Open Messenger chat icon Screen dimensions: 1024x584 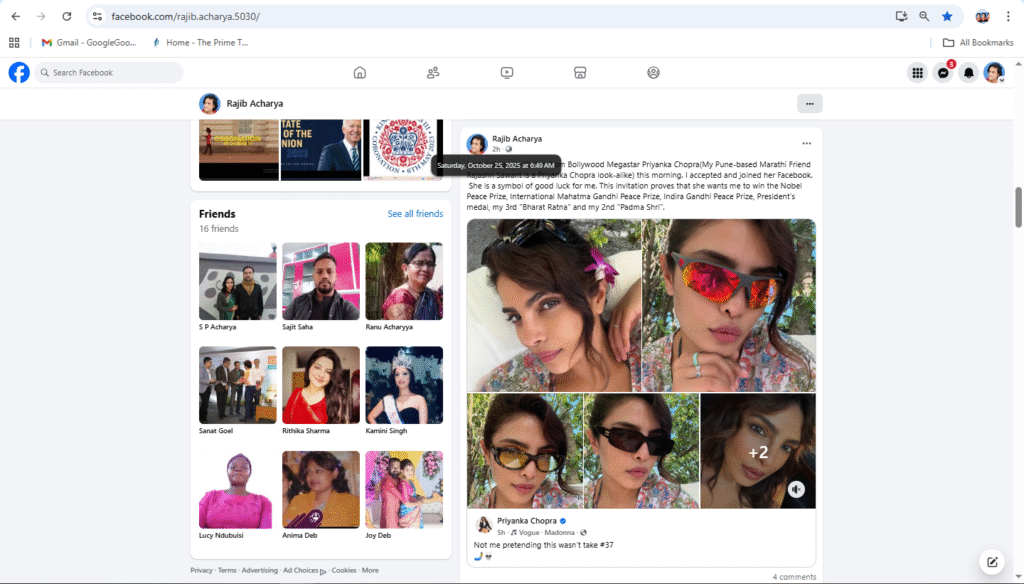point(942,73)
